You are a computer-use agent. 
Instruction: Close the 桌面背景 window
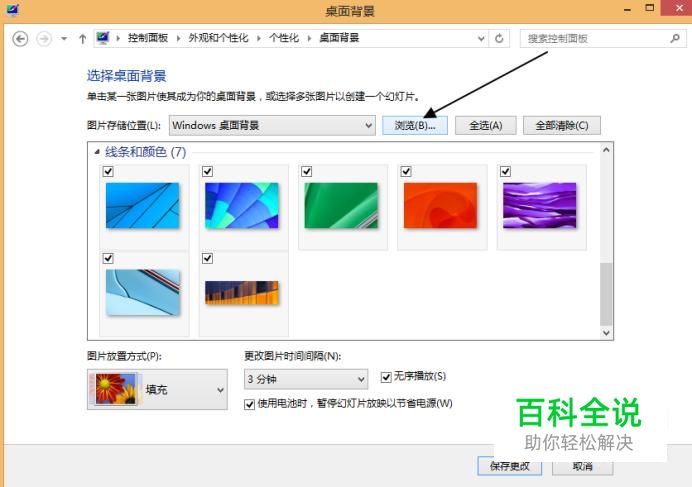tap(677, 8)
